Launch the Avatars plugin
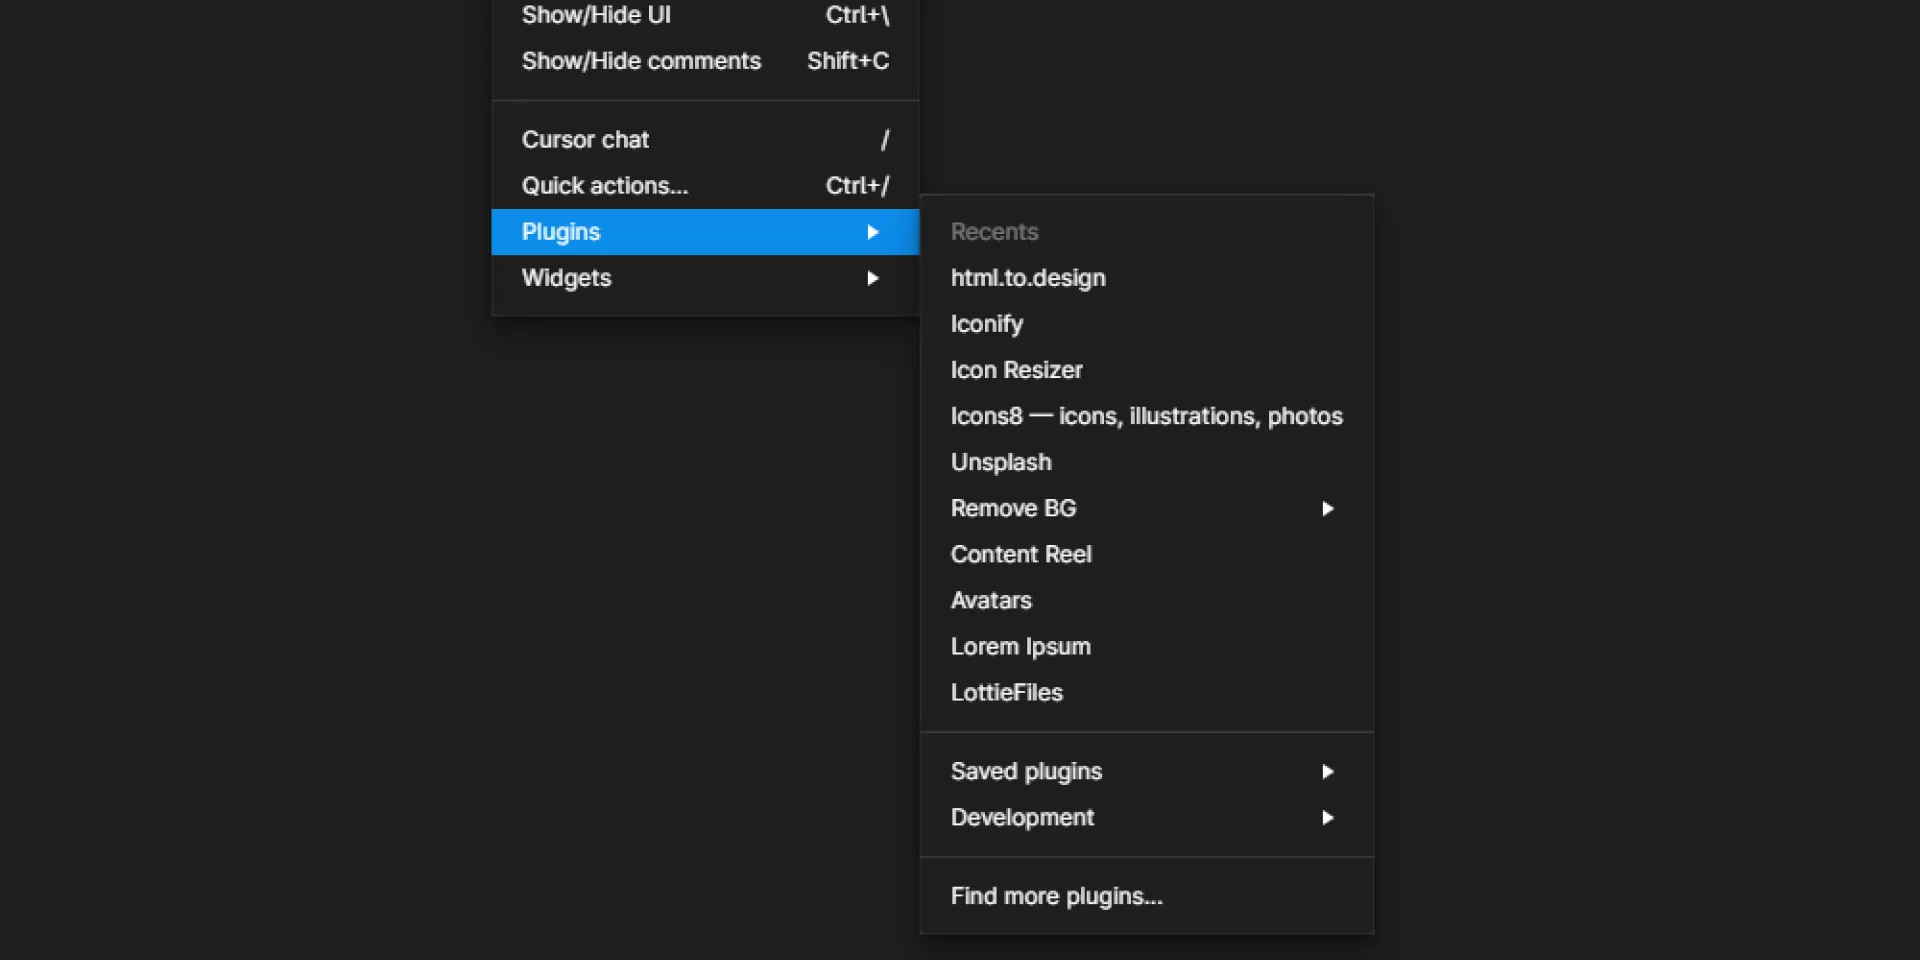This screenshot has width=1920, height=960. (x=1147, y=600)
